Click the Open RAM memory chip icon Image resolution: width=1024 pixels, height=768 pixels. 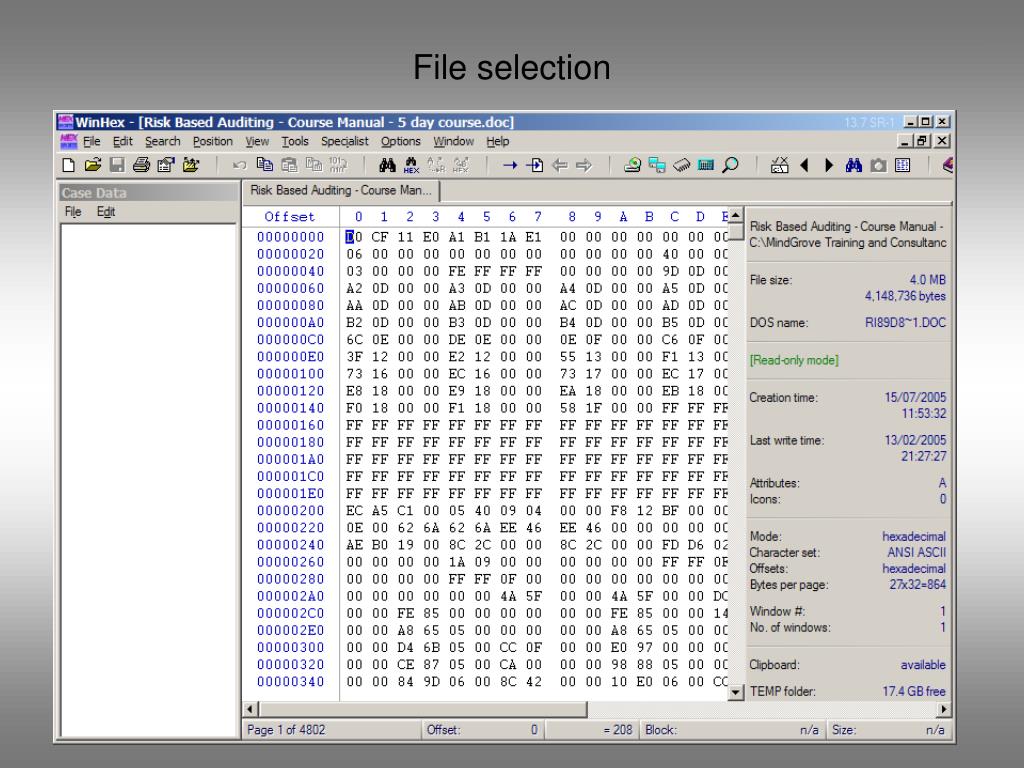(681, 165)
